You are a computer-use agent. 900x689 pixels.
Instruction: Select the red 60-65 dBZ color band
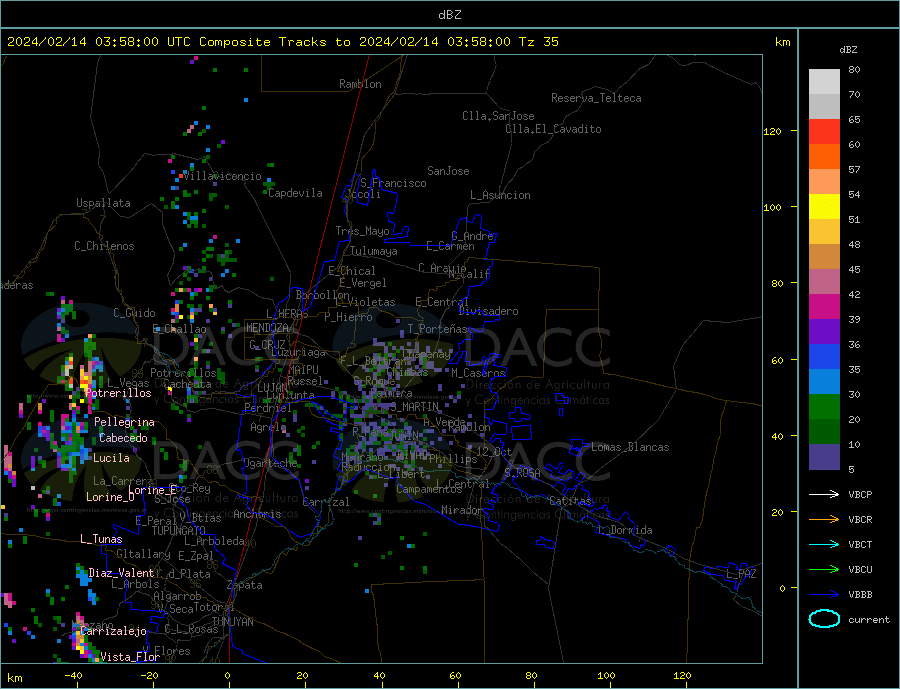(824, 131)
